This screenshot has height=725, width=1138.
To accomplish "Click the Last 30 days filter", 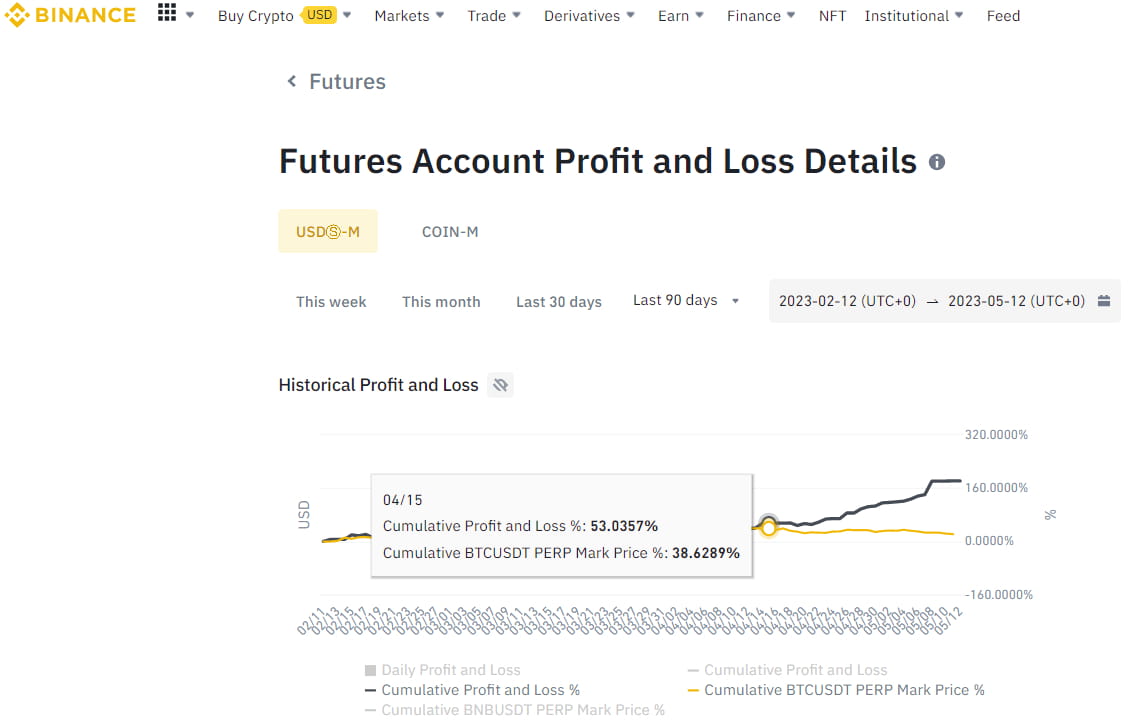I will 559,302.
